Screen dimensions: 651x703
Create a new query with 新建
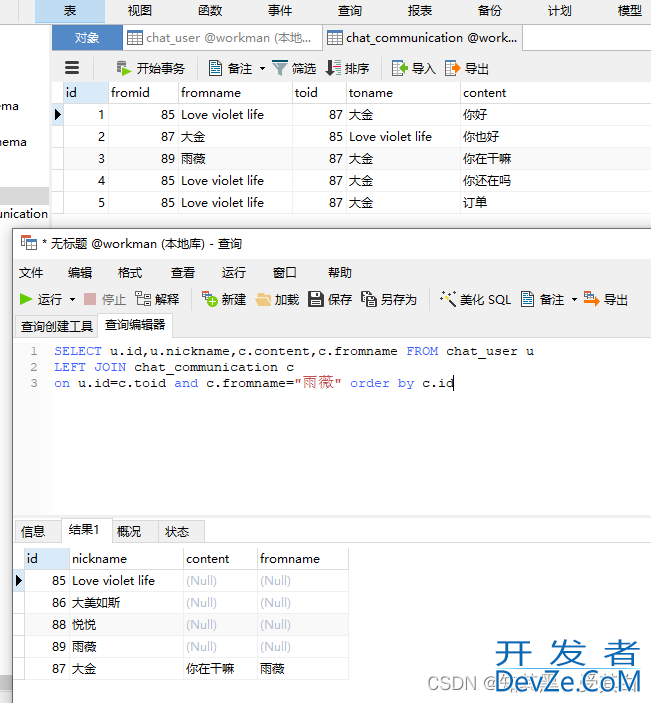(224, 299)
